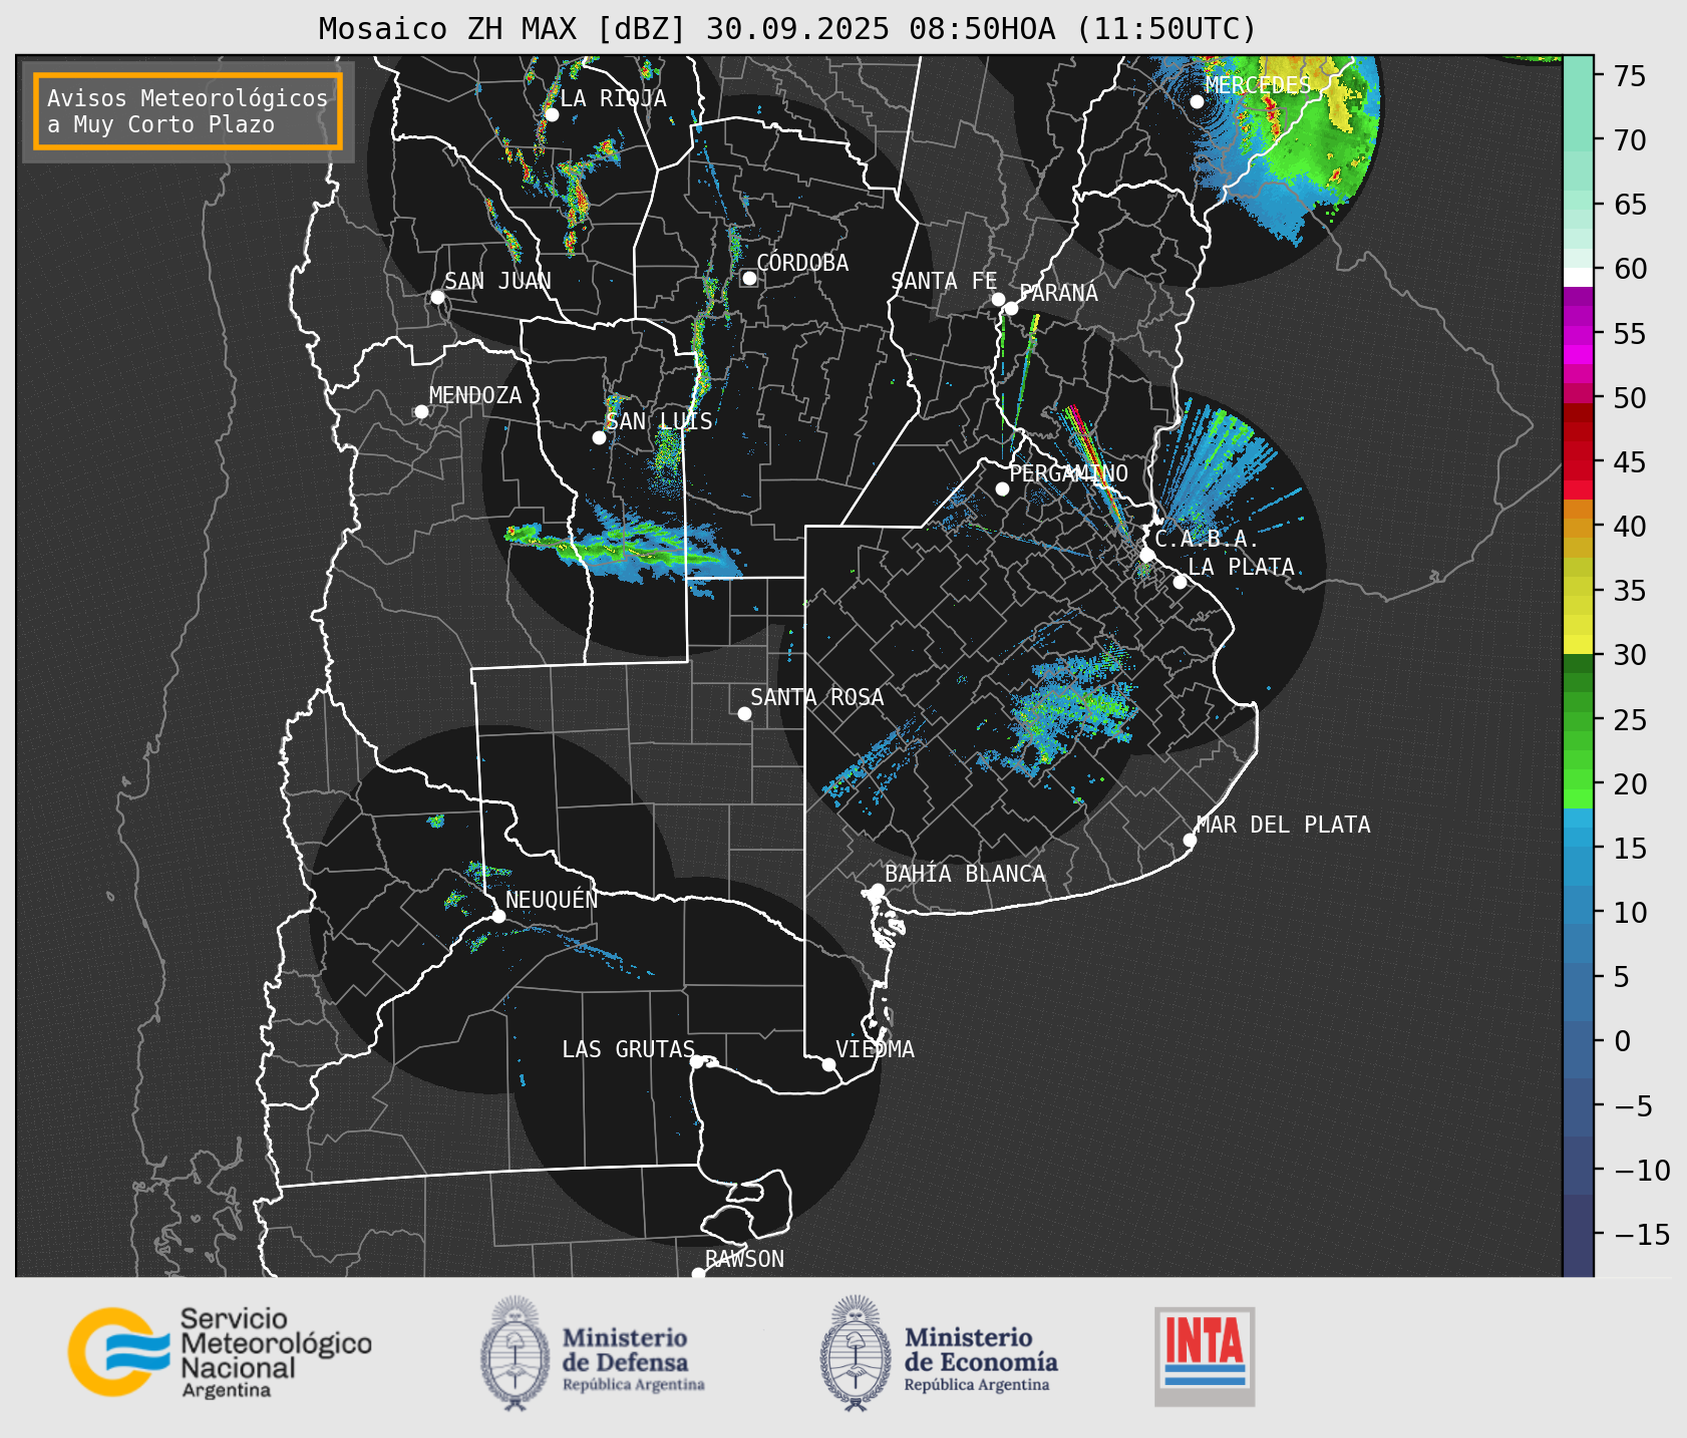Select the C.A.B.A. city marker

tap(1147, 555)
